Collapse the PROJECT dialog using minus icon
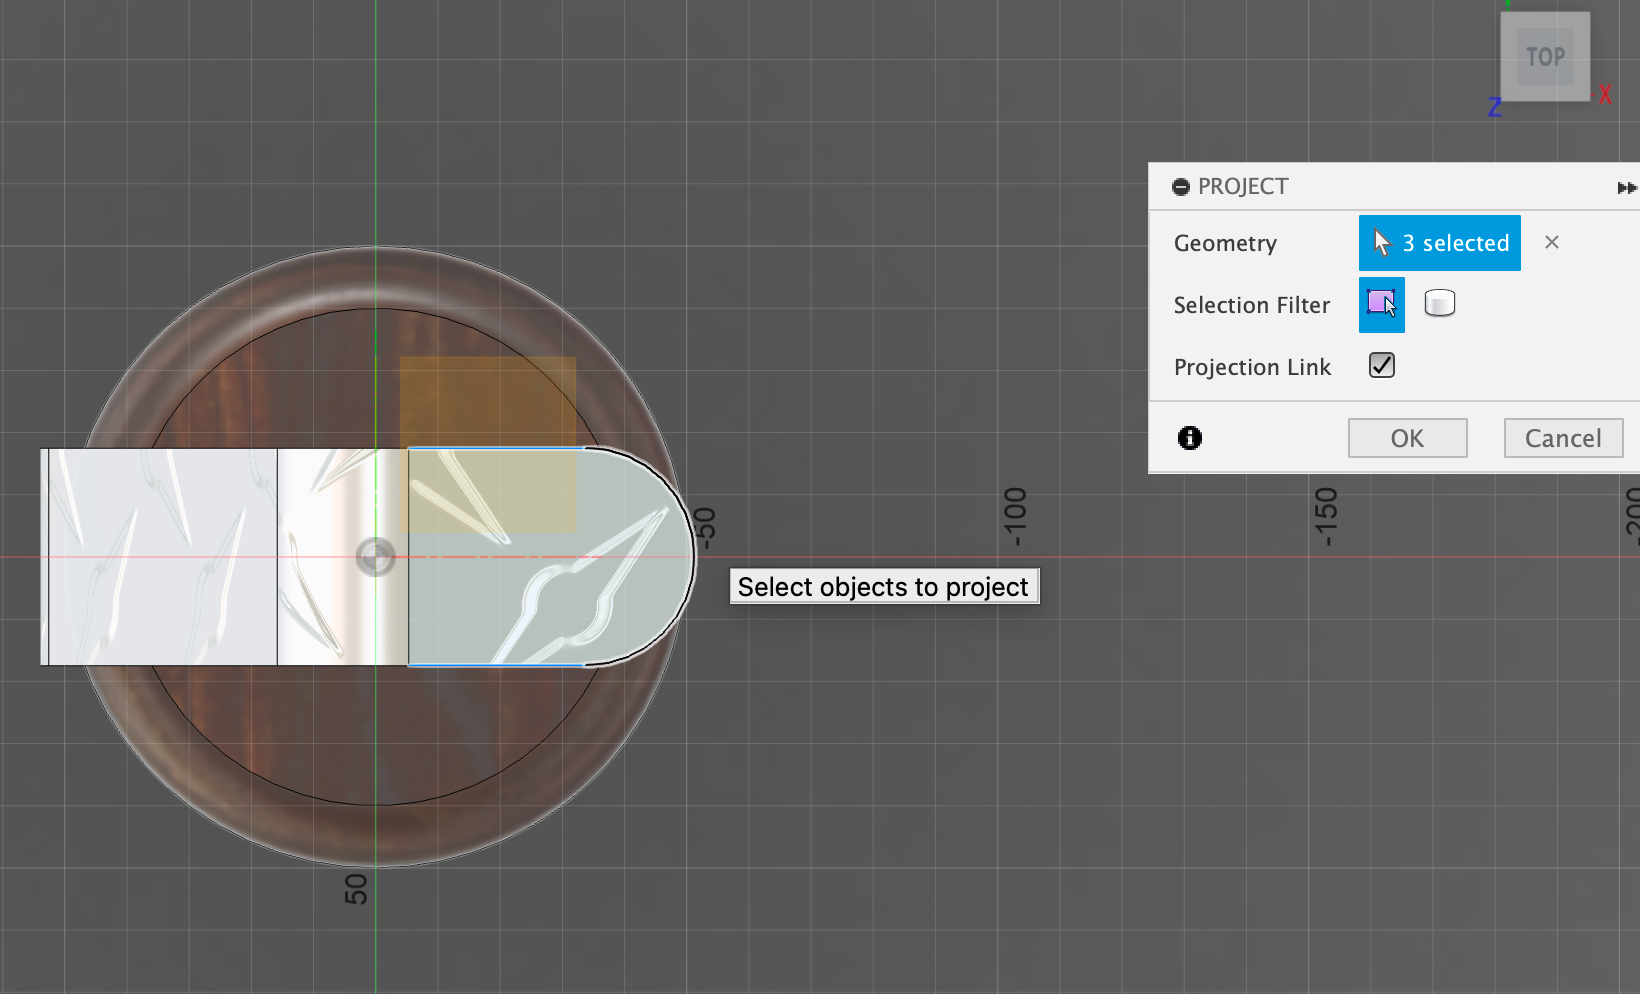The image size is (1640, 994). (x=1181, y=187)
